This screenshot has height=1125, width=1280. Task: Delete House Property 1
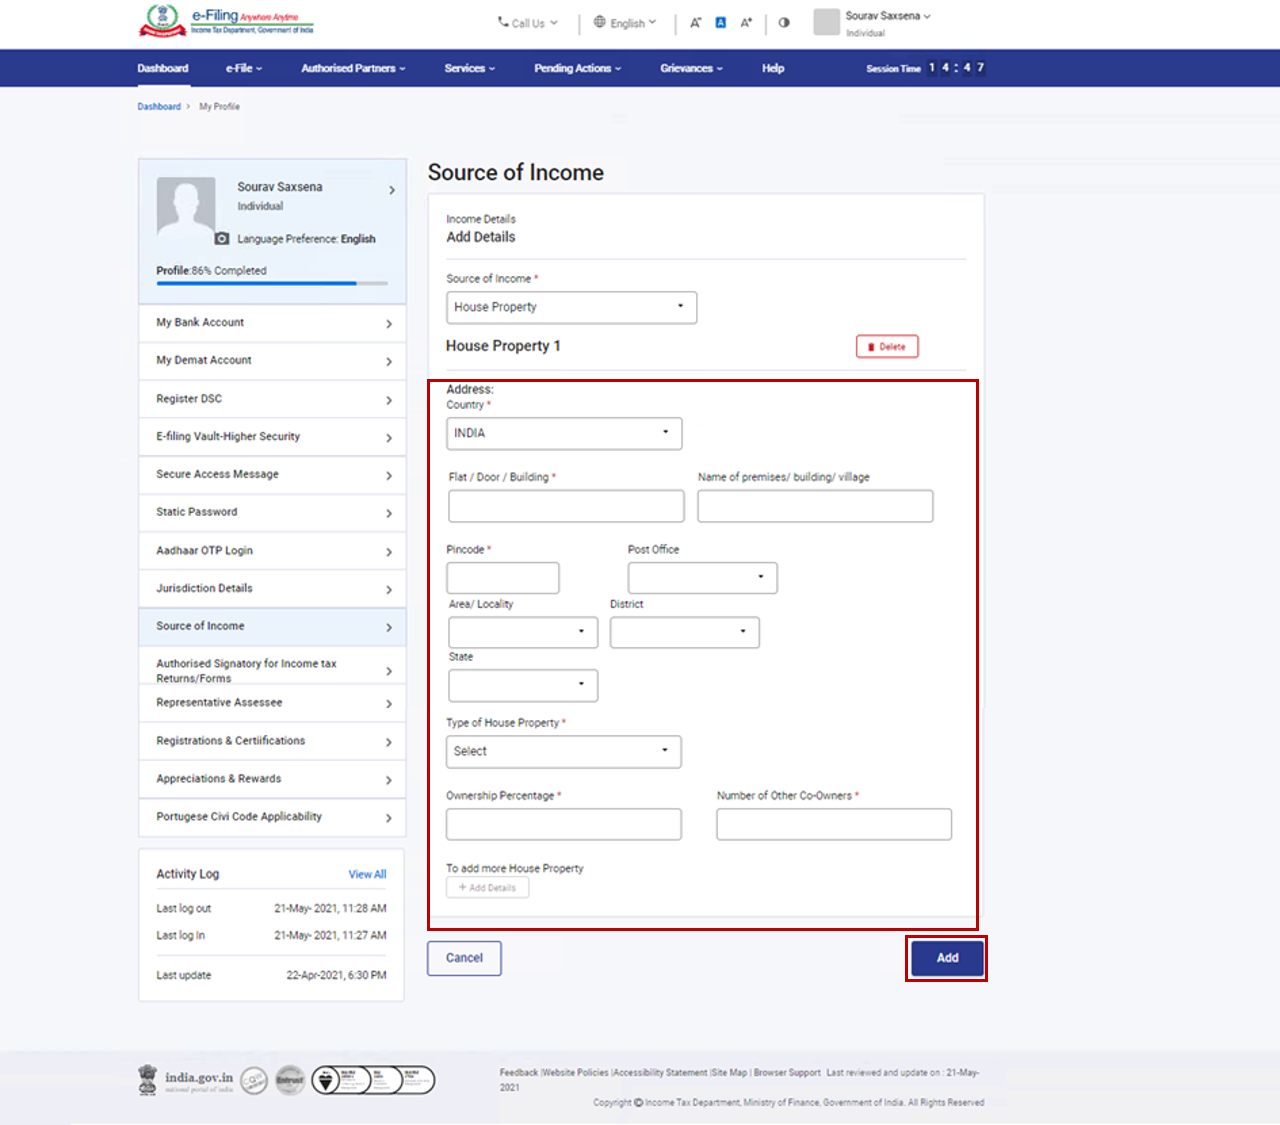click(887, 347)
